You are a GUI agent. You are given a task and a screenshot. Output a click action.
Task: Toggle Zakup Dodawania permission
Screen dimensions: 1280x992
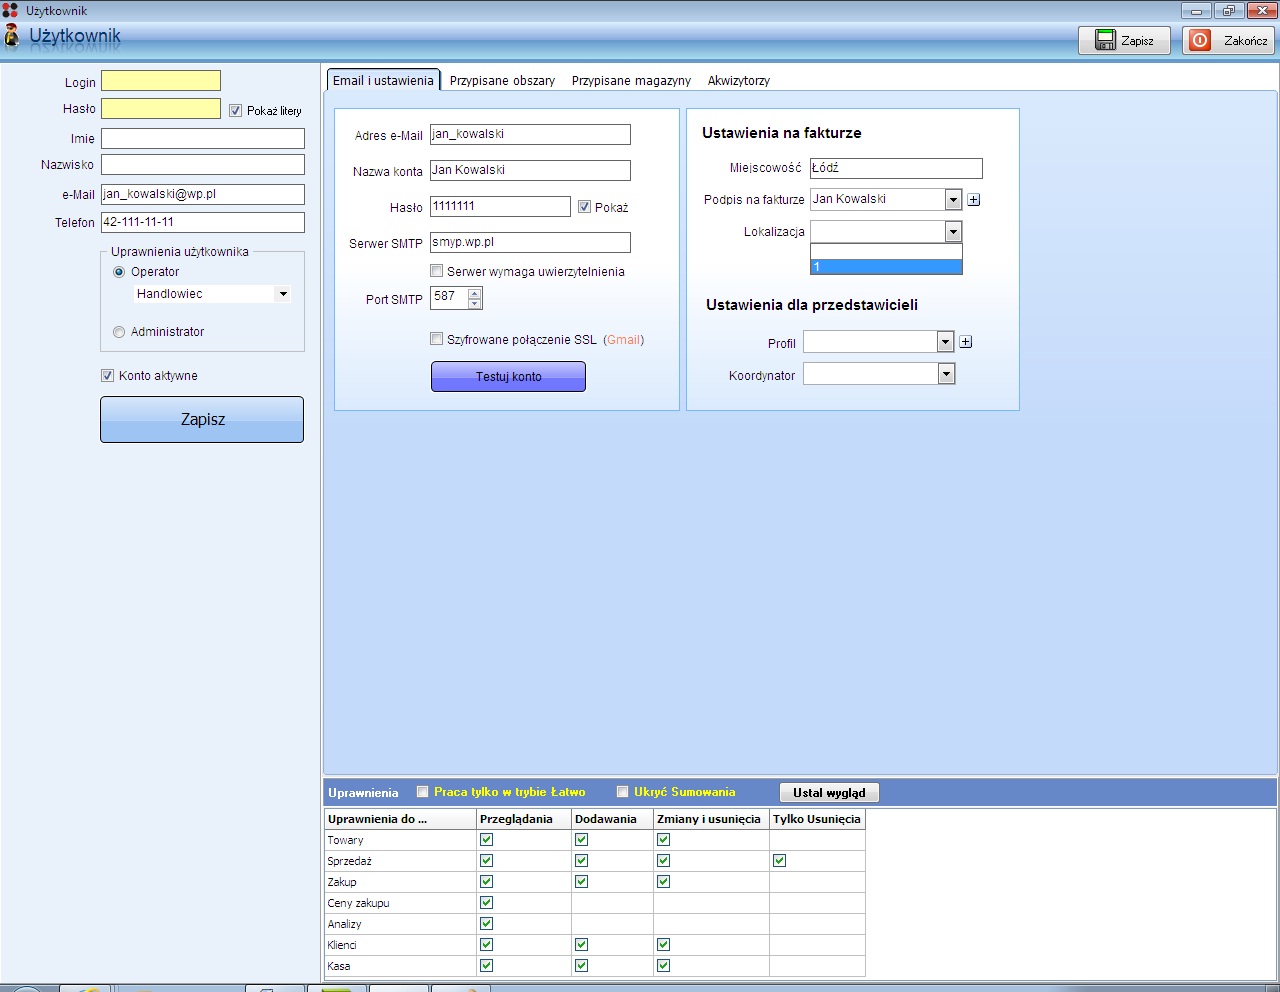pos(581,882)
